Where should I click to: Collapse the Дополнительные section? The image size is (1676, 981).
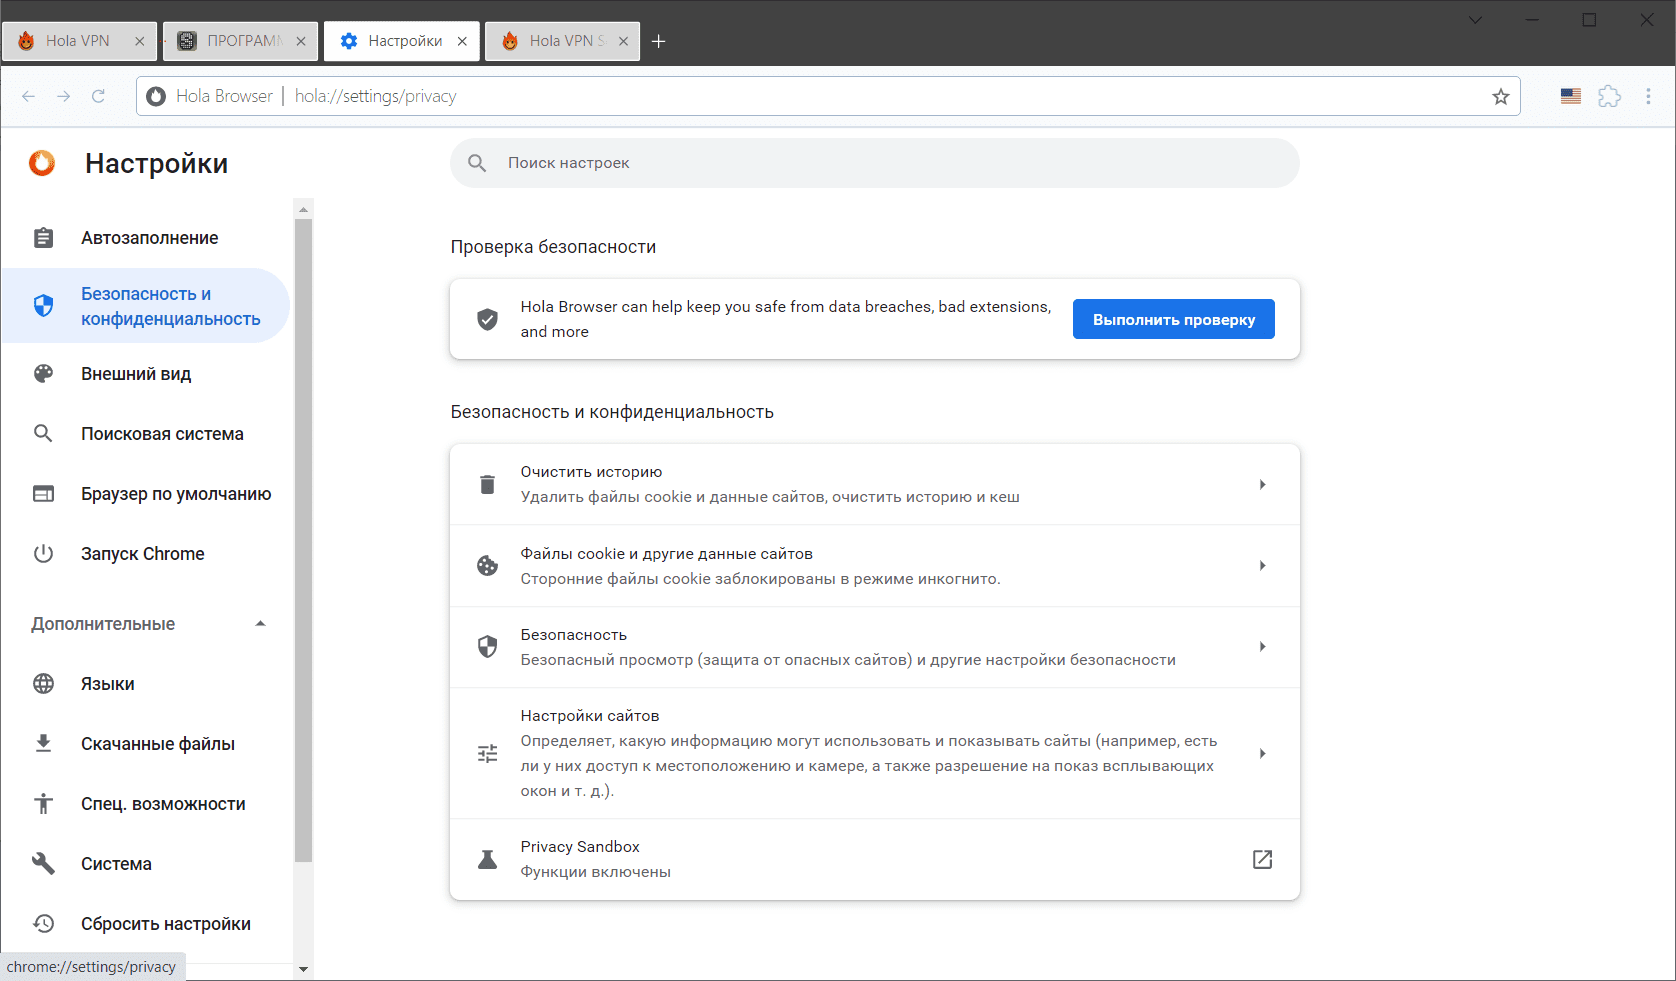[x=260, y=624]
